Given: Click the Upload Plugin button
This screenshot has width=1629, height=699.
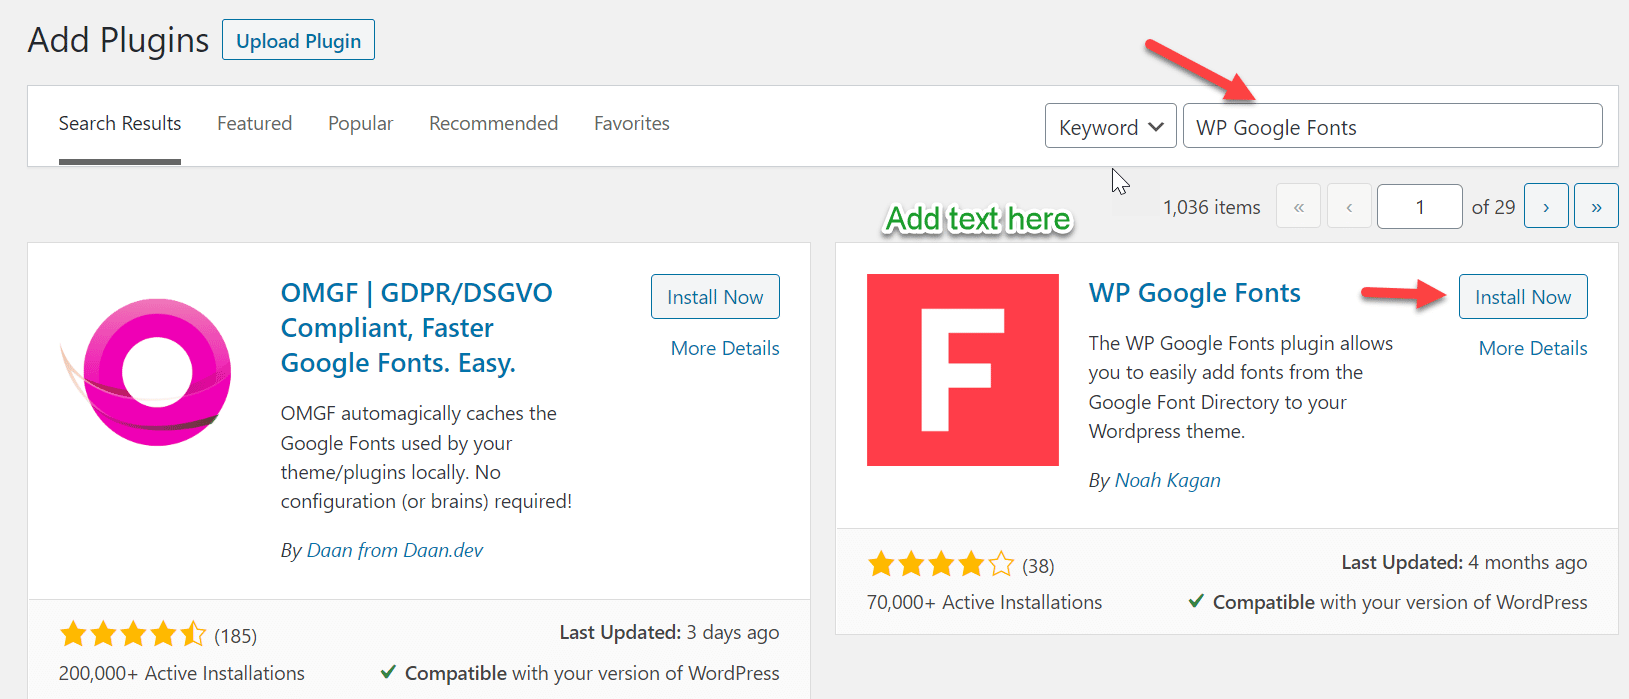Looking at the screenshot, I should point(298,40).
